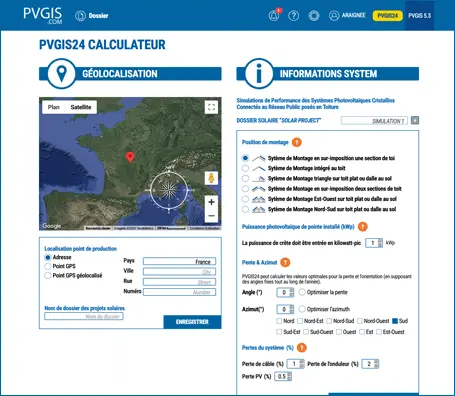Screen dimensions: 455x396
Task: Enable Optimiser la pente
Action: 302,292
